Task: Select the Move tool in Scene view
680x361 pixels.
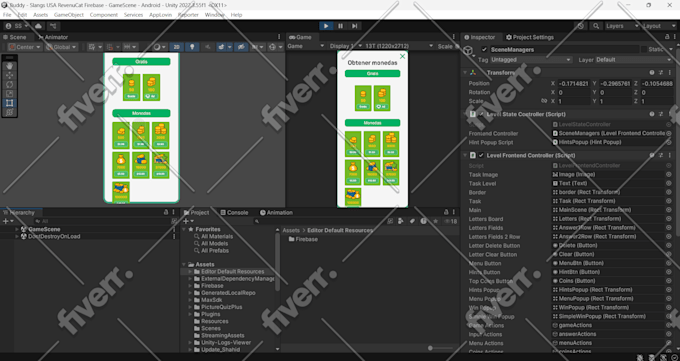Action: 10,75
